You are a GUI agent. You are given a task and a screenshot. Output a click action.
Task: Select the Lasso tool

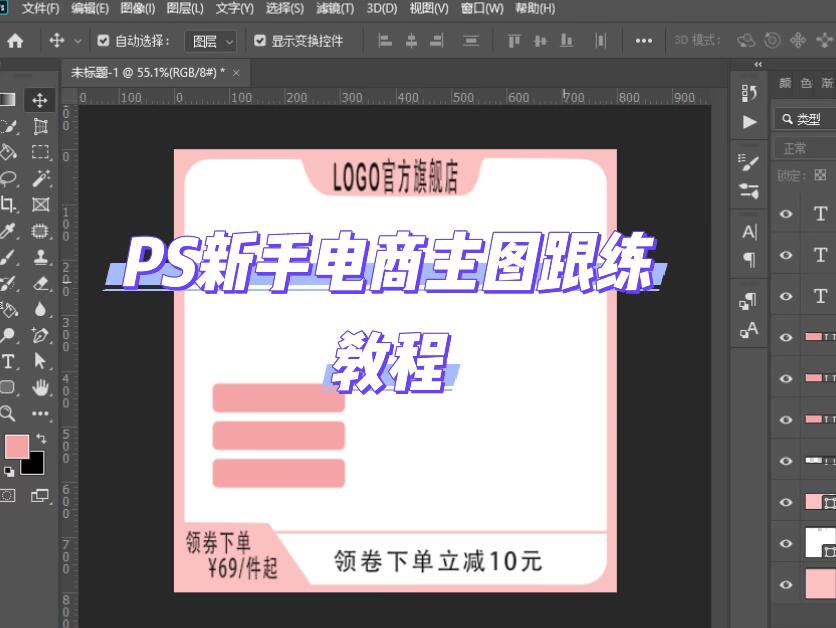[x=7, y=178]
